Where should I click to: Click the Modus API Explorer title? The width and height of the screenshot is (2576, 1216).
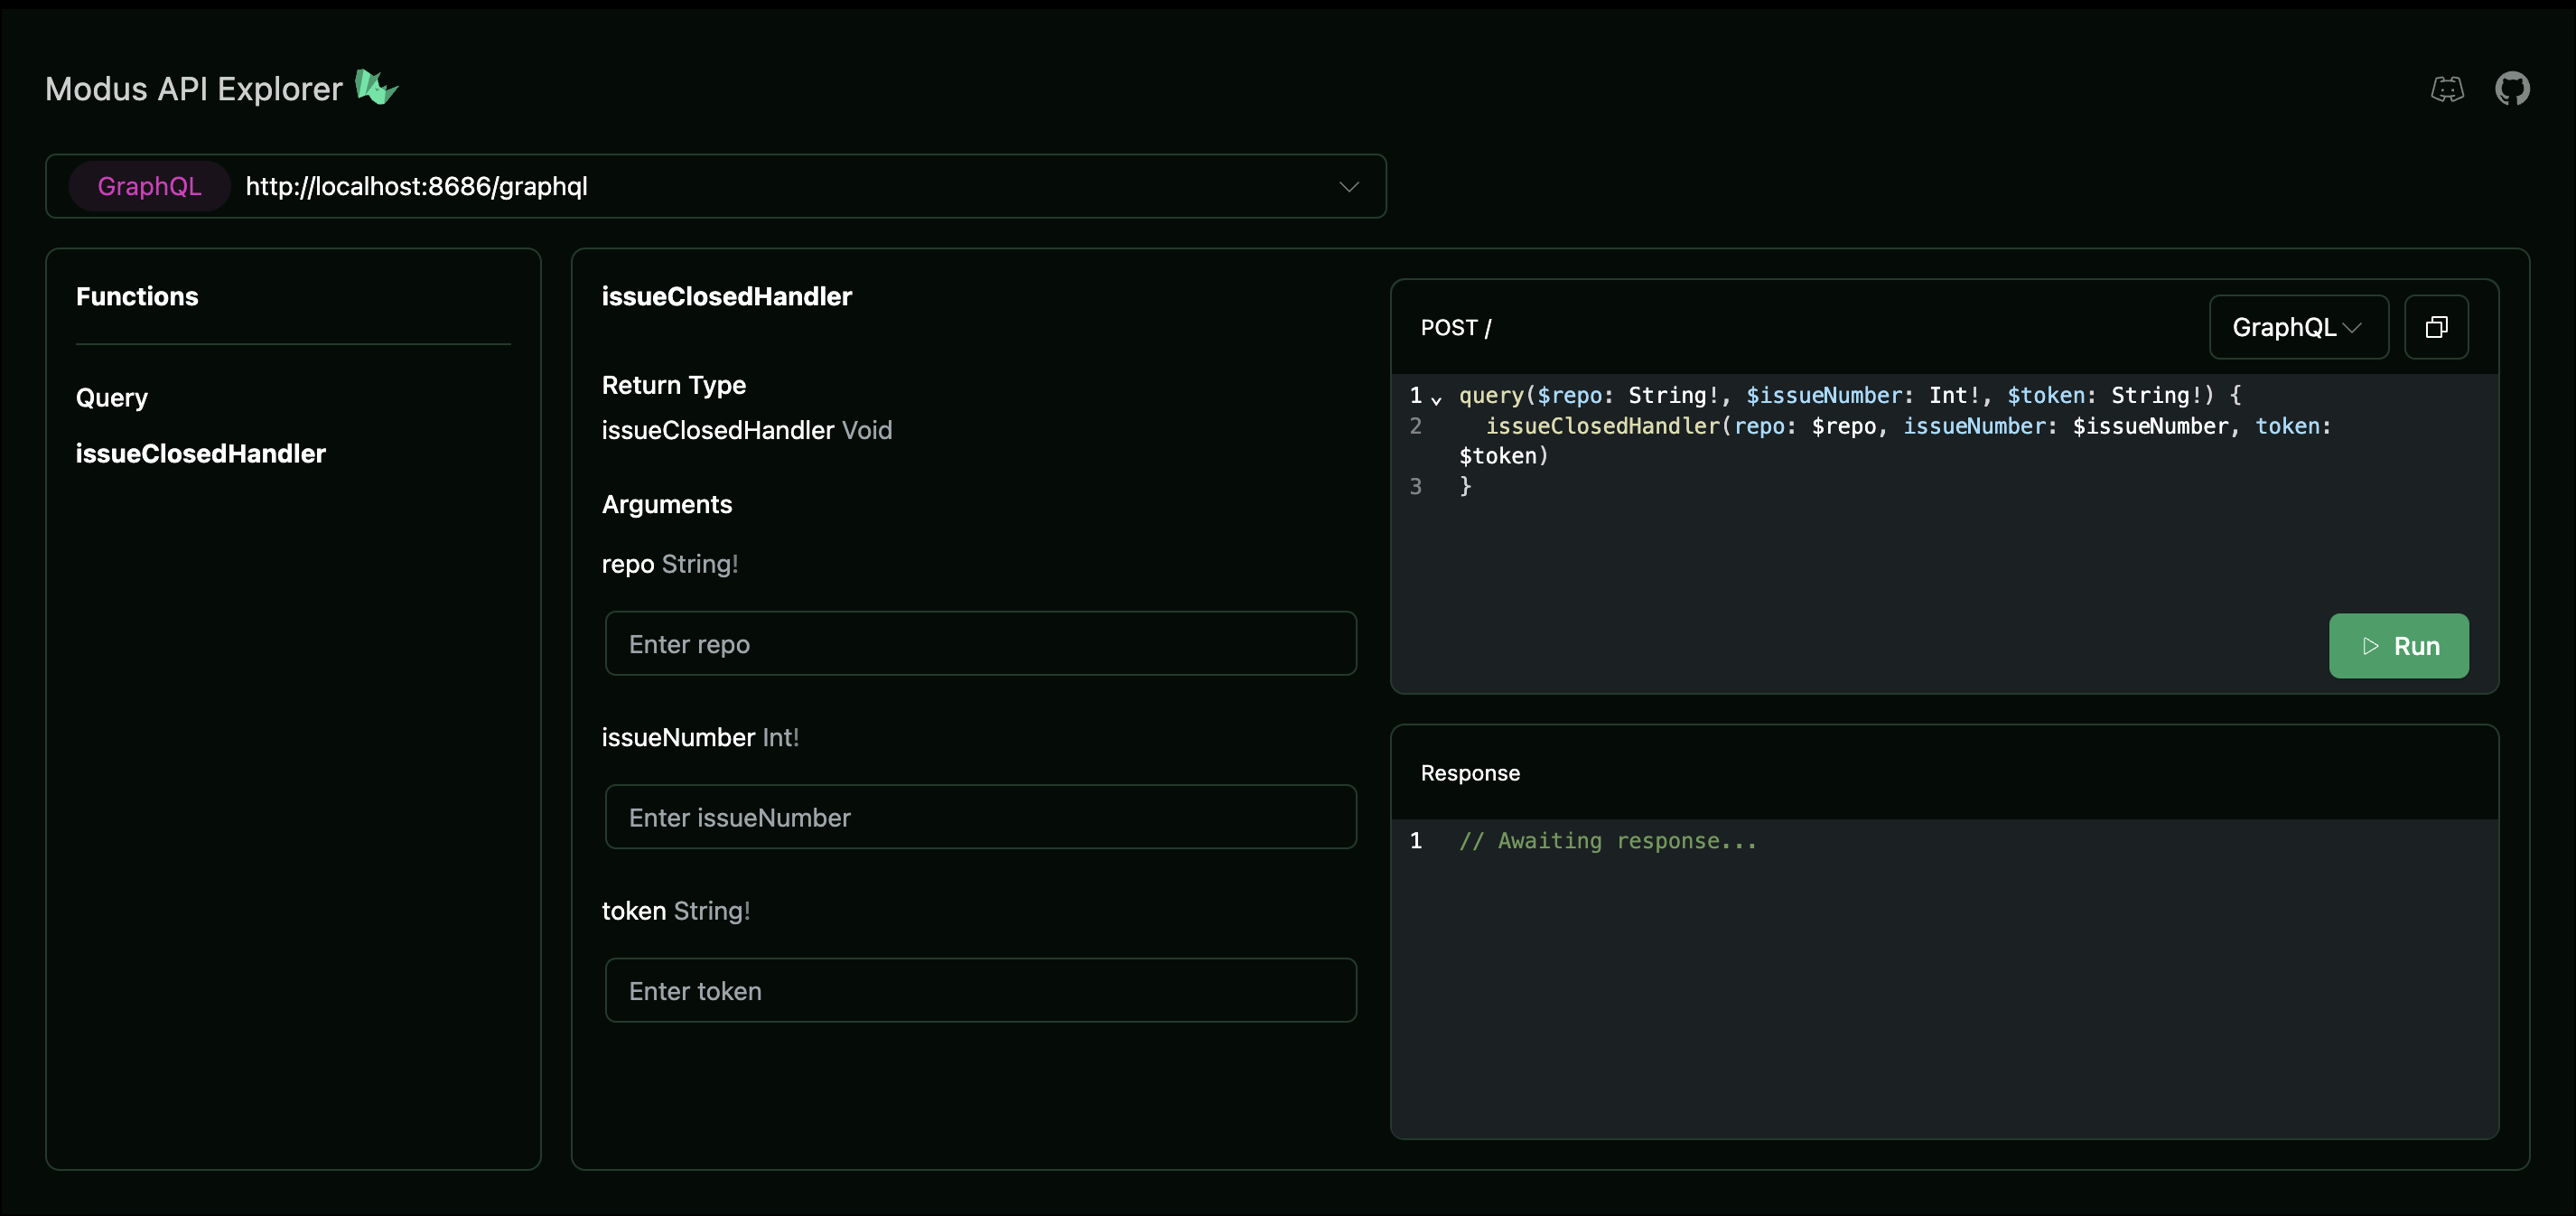point(194,89)
